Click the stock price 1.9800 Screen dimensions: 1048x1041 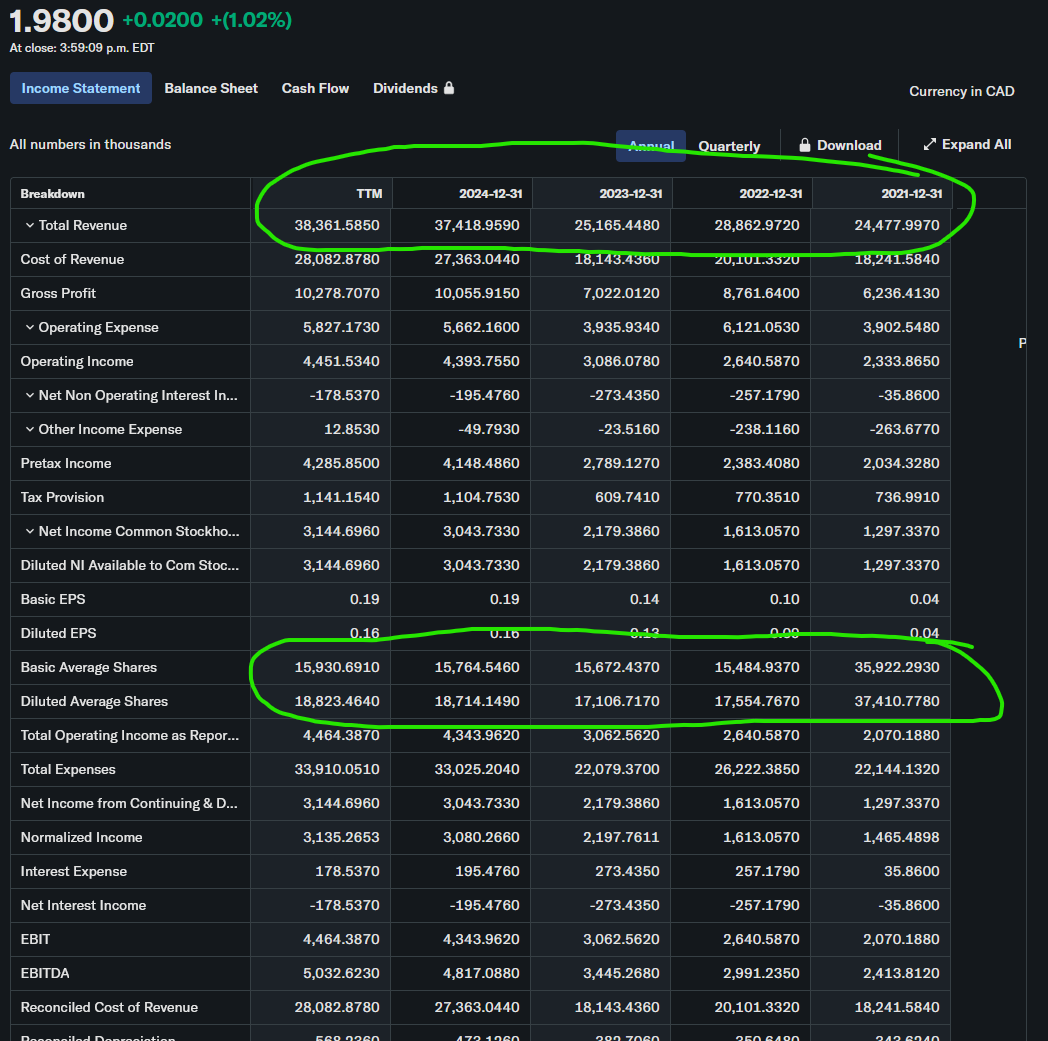tap(61, 21)
